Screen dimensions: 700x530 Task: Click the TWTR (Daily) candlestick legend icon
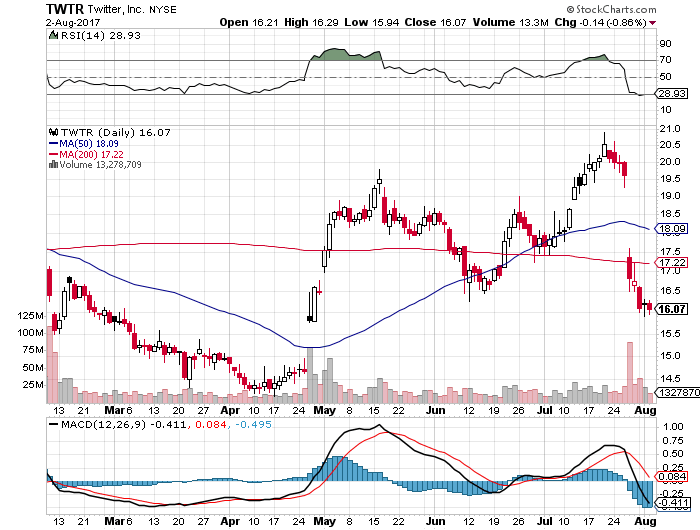pos(53,131)
